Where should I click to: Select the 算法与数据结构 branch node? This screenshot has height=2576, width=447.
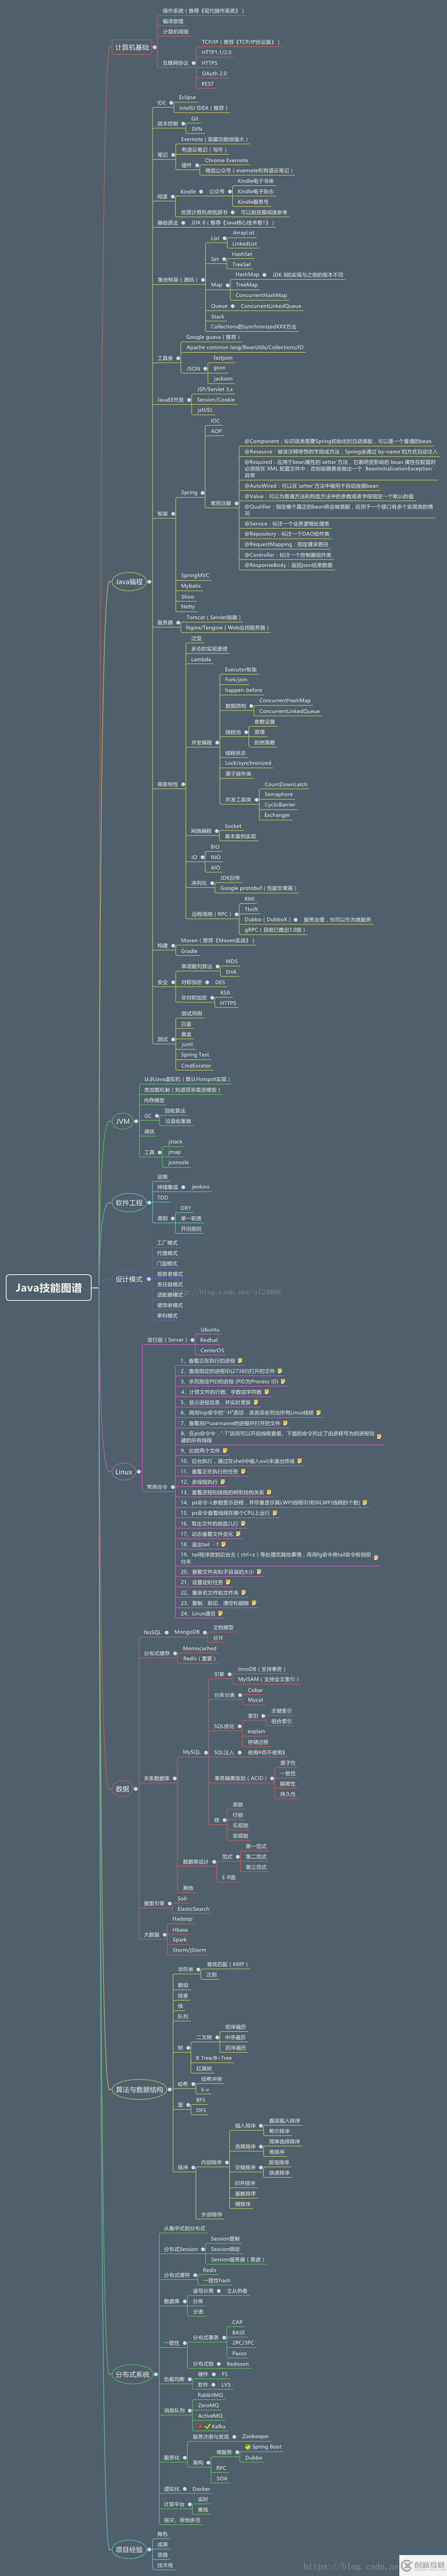[139, 2089]
